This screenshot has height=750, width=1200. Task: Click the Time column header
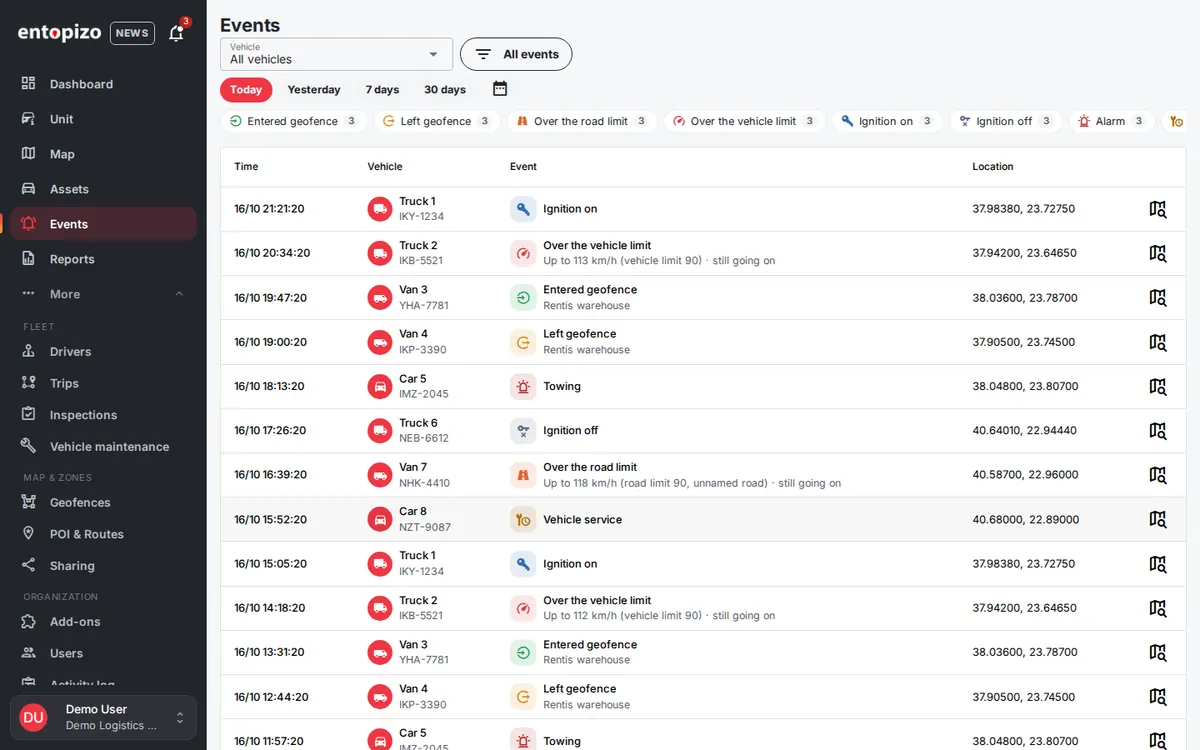(x=246, y=167)
